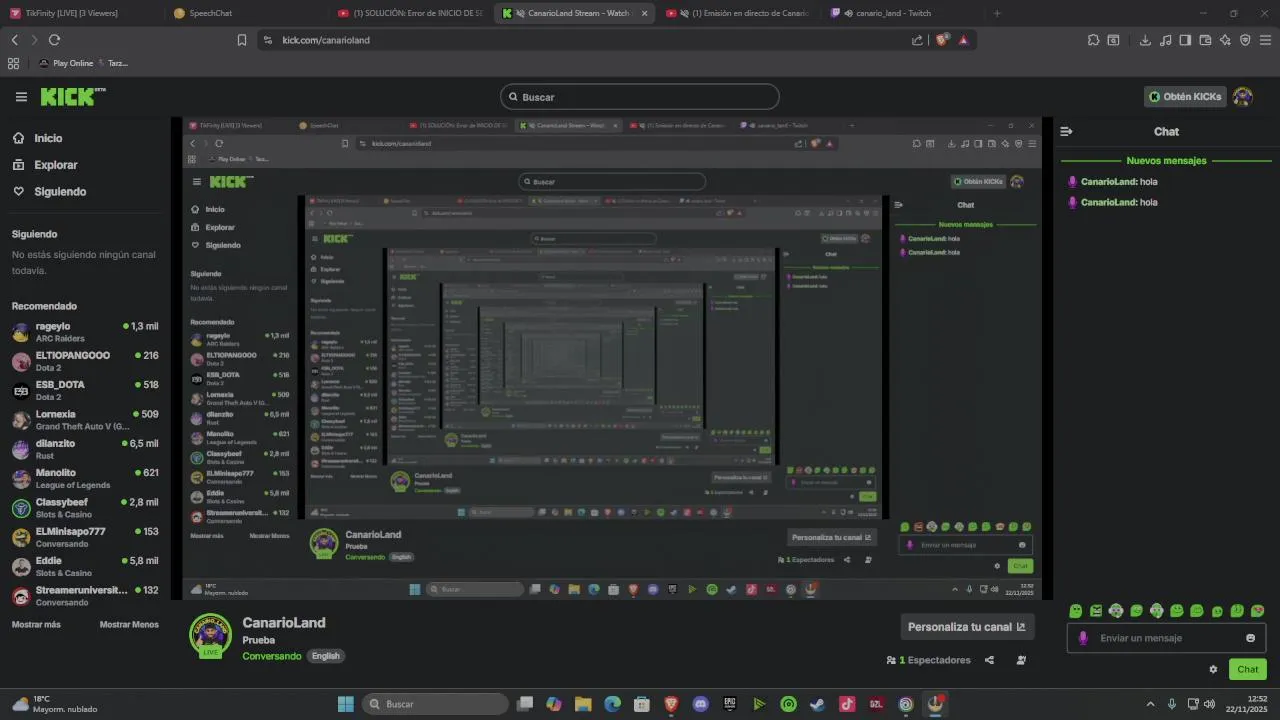Open the user profile avatar menu
The height and width of the screenshot is (720, 1280).
click(x=1243, y=97)
